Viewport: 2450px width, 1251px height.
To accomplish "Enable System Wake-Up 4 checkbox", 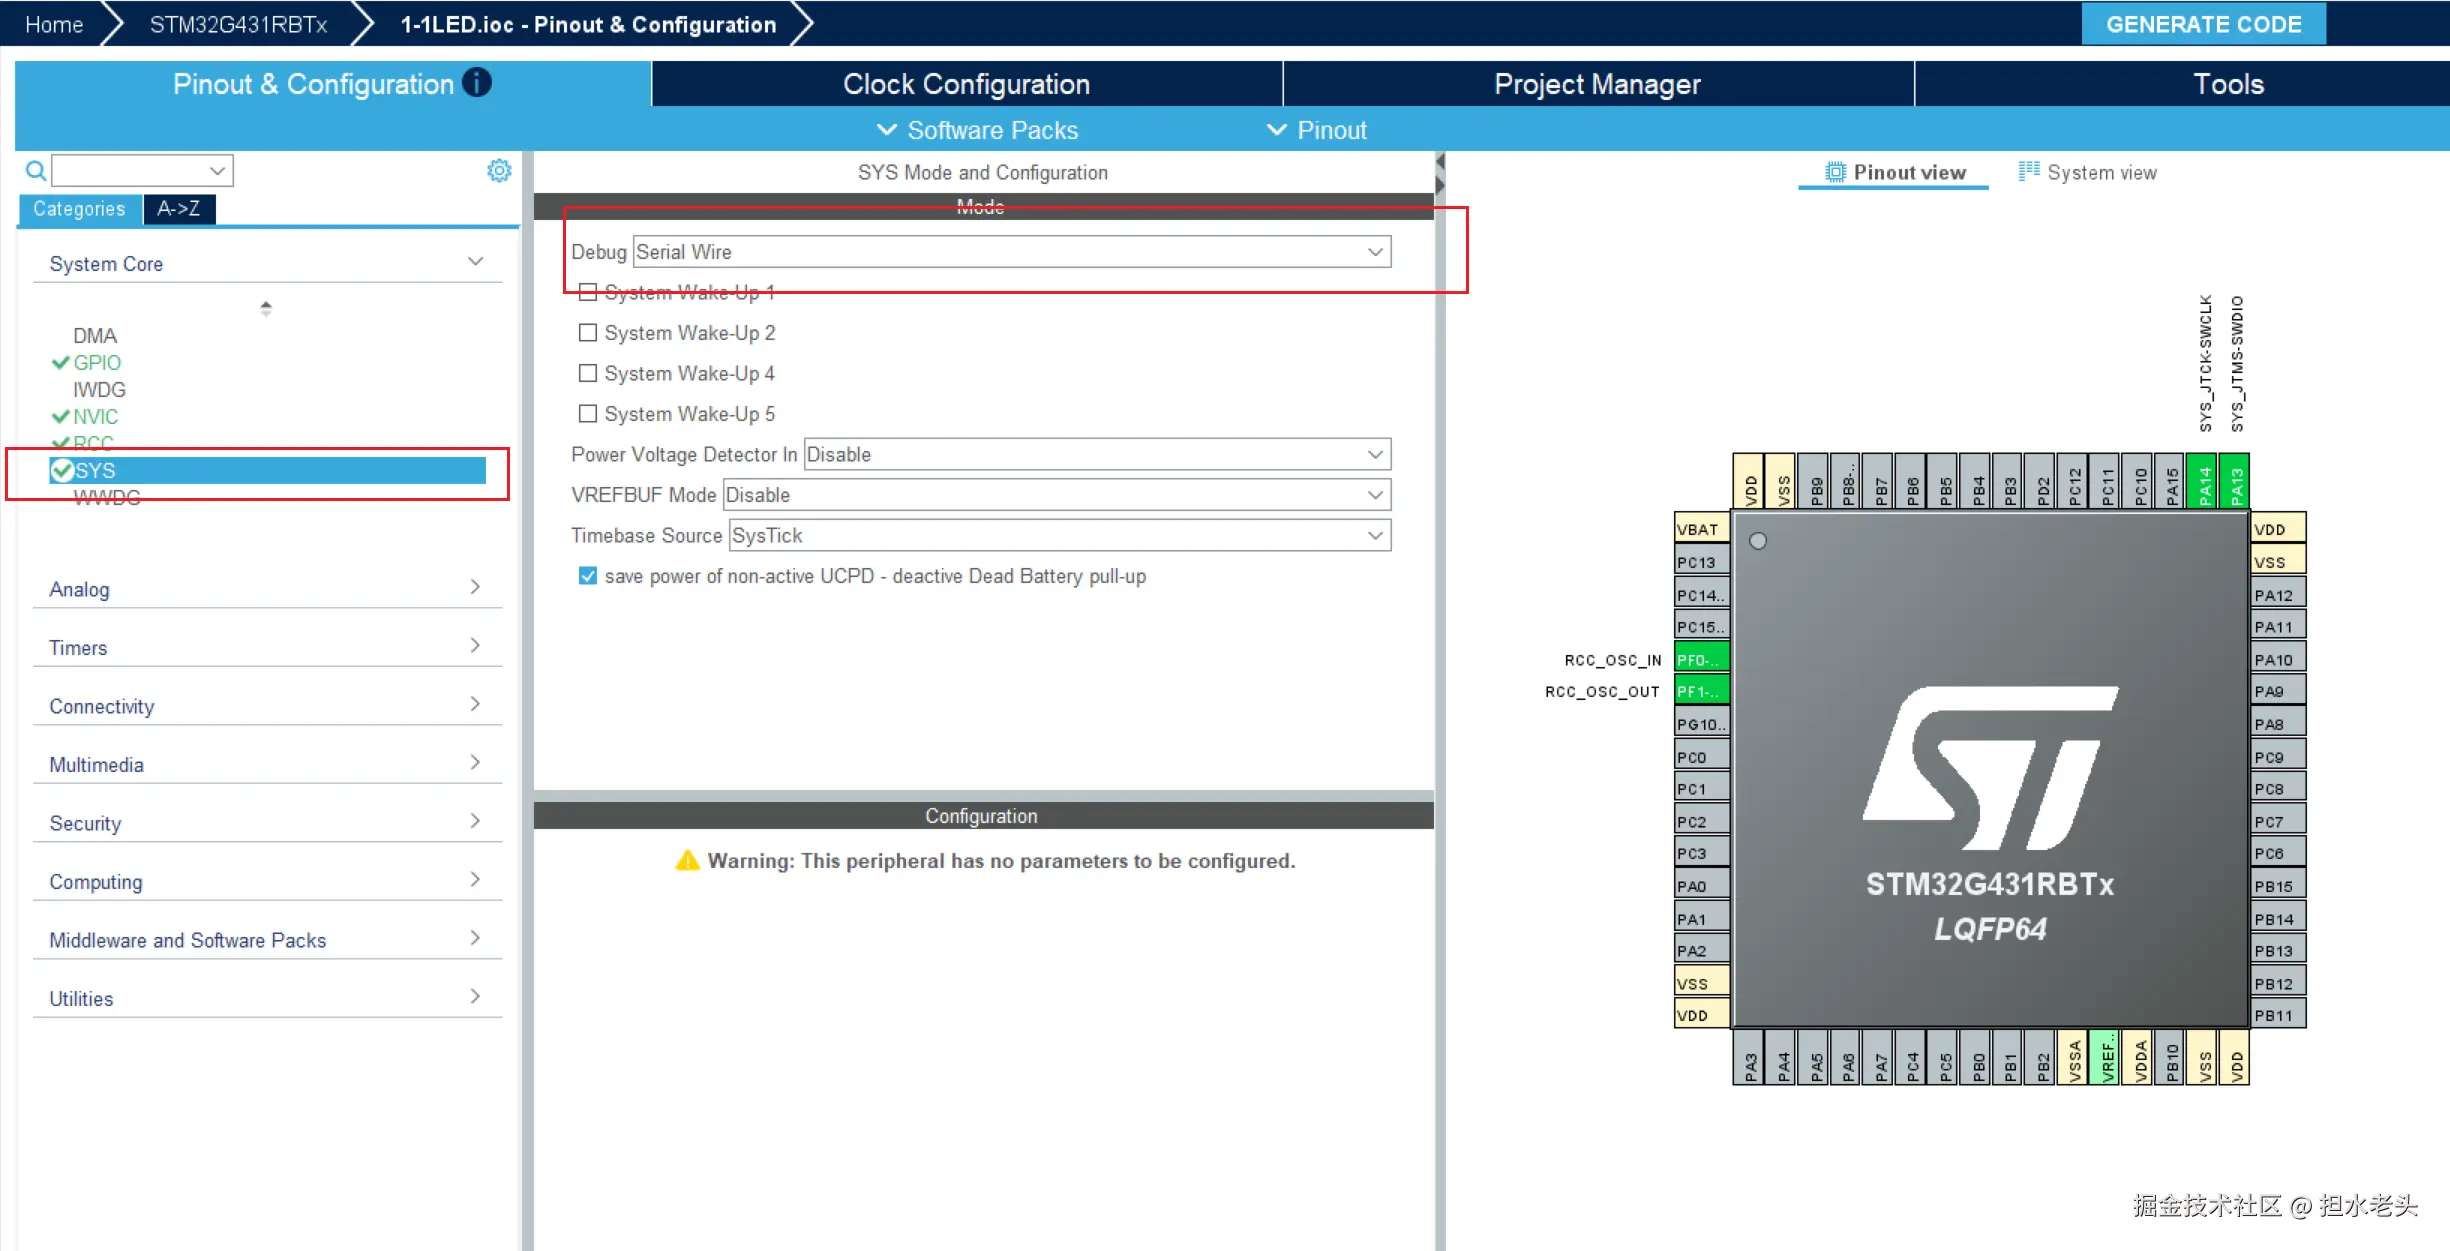I will tap(588, 373).
